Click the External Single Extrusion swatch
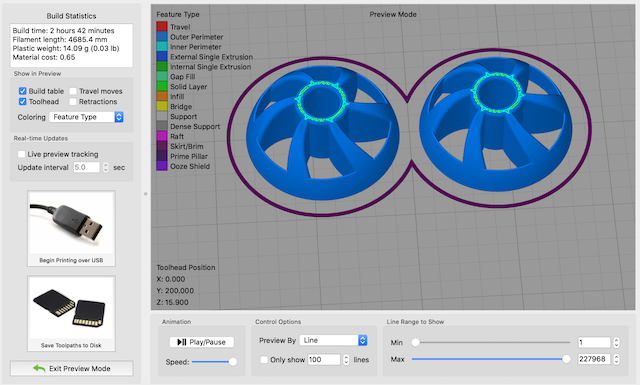This screenshot has width=640, height=385. coord(162,56)
